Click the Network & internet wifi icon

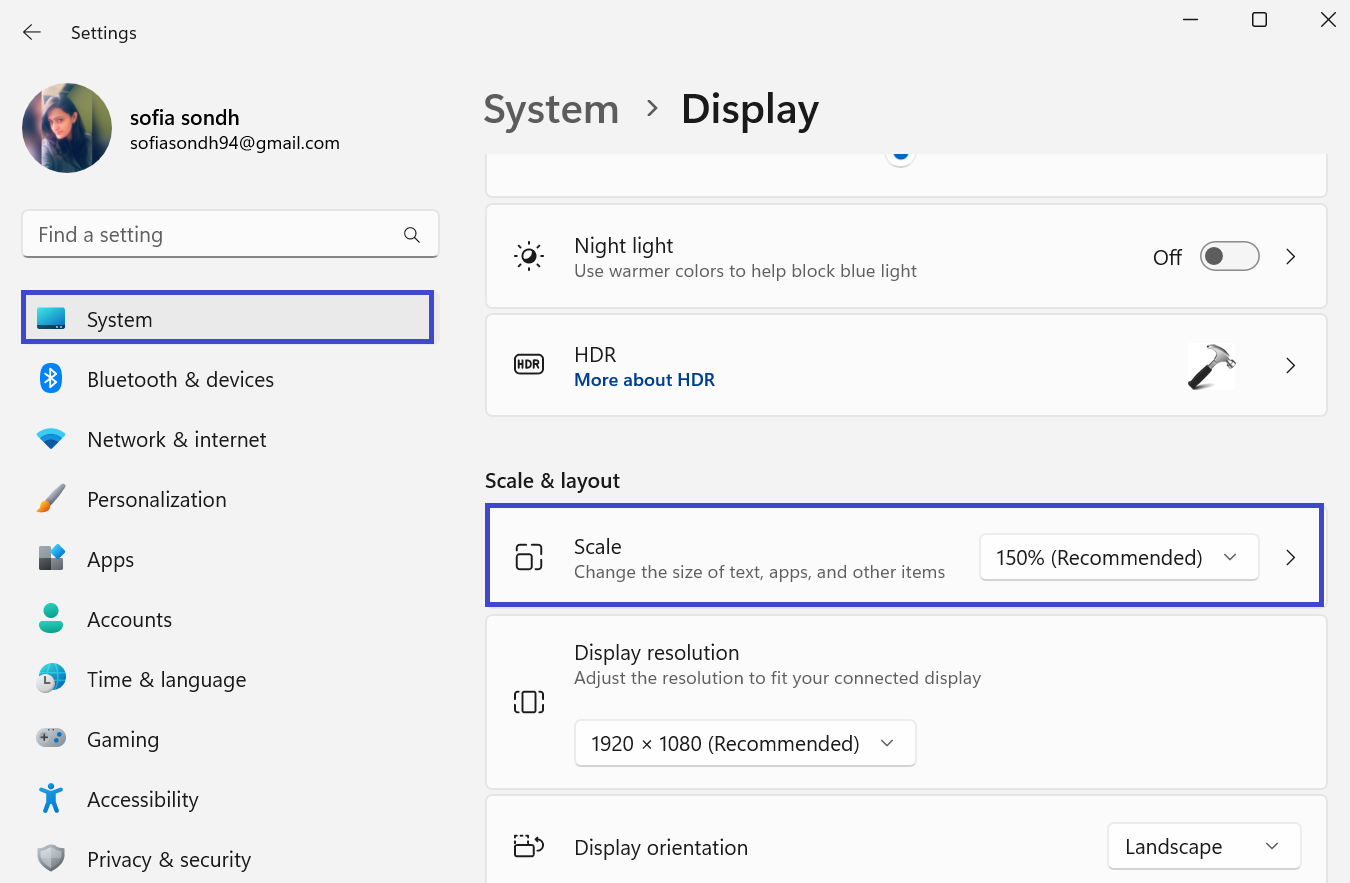pos(51,439)
